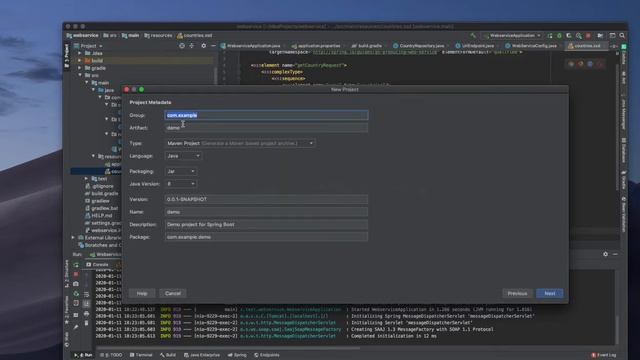Open the Packaging dropdown showing Jar
This screenshot has height=360, width=640.
click(181, 171)
